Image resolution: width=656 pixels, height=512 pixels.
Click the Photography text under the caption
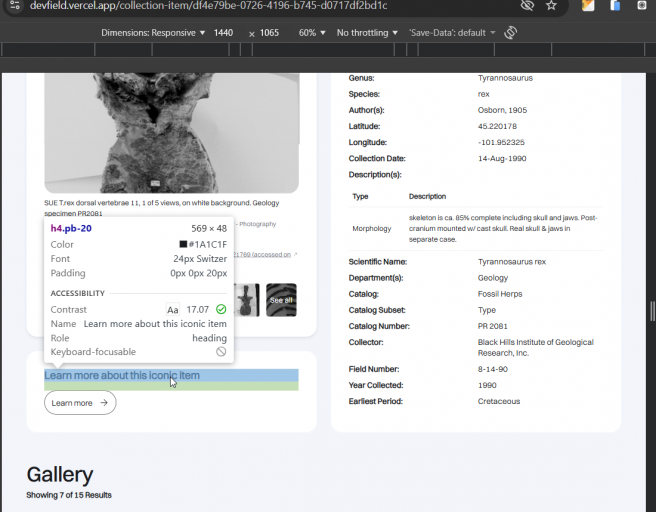[257, 224]
